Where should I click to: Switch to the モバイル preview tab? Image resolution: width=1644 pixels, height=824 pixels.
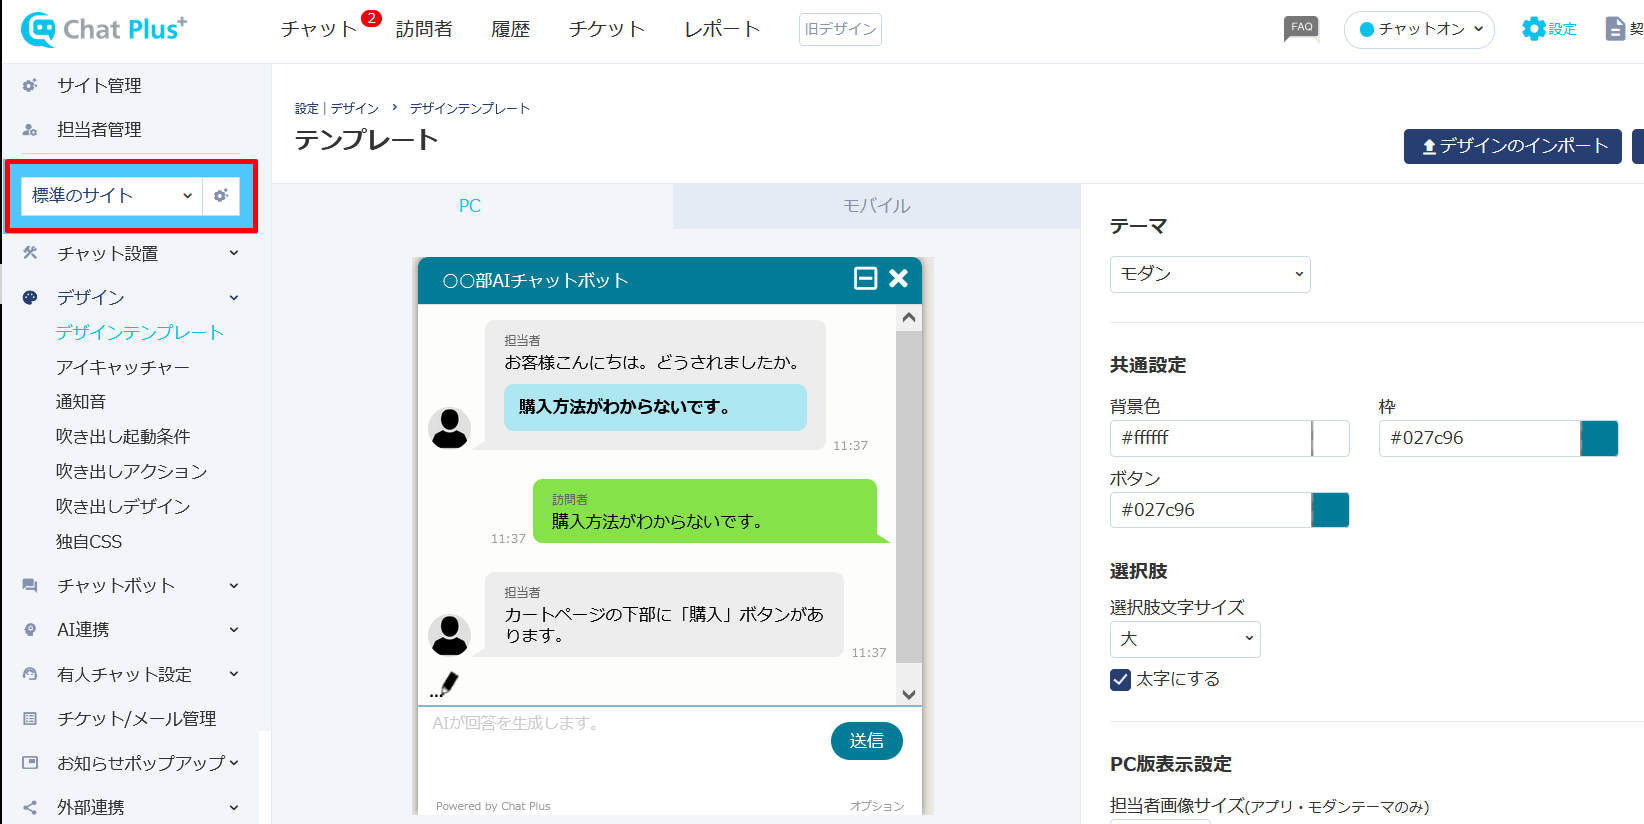tap(876, 206)
